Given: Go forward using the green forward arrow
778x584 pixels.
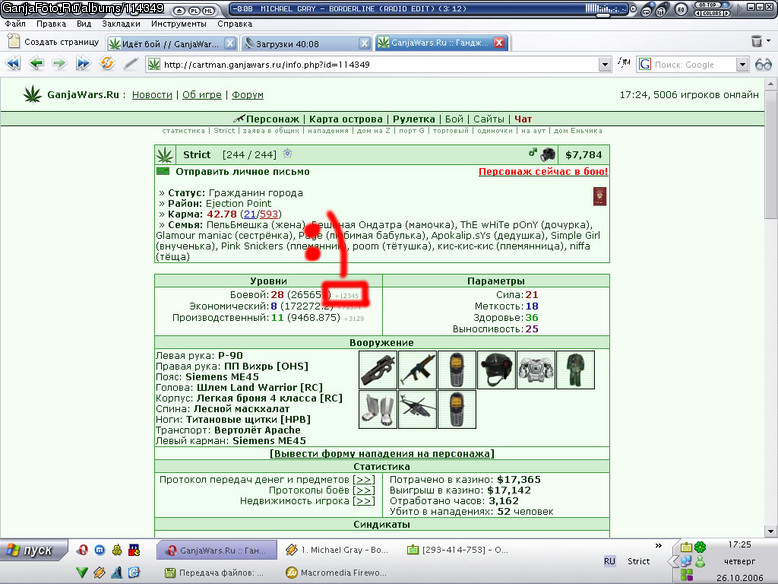Looking at the screenshot, I should (x=59, y=64).
